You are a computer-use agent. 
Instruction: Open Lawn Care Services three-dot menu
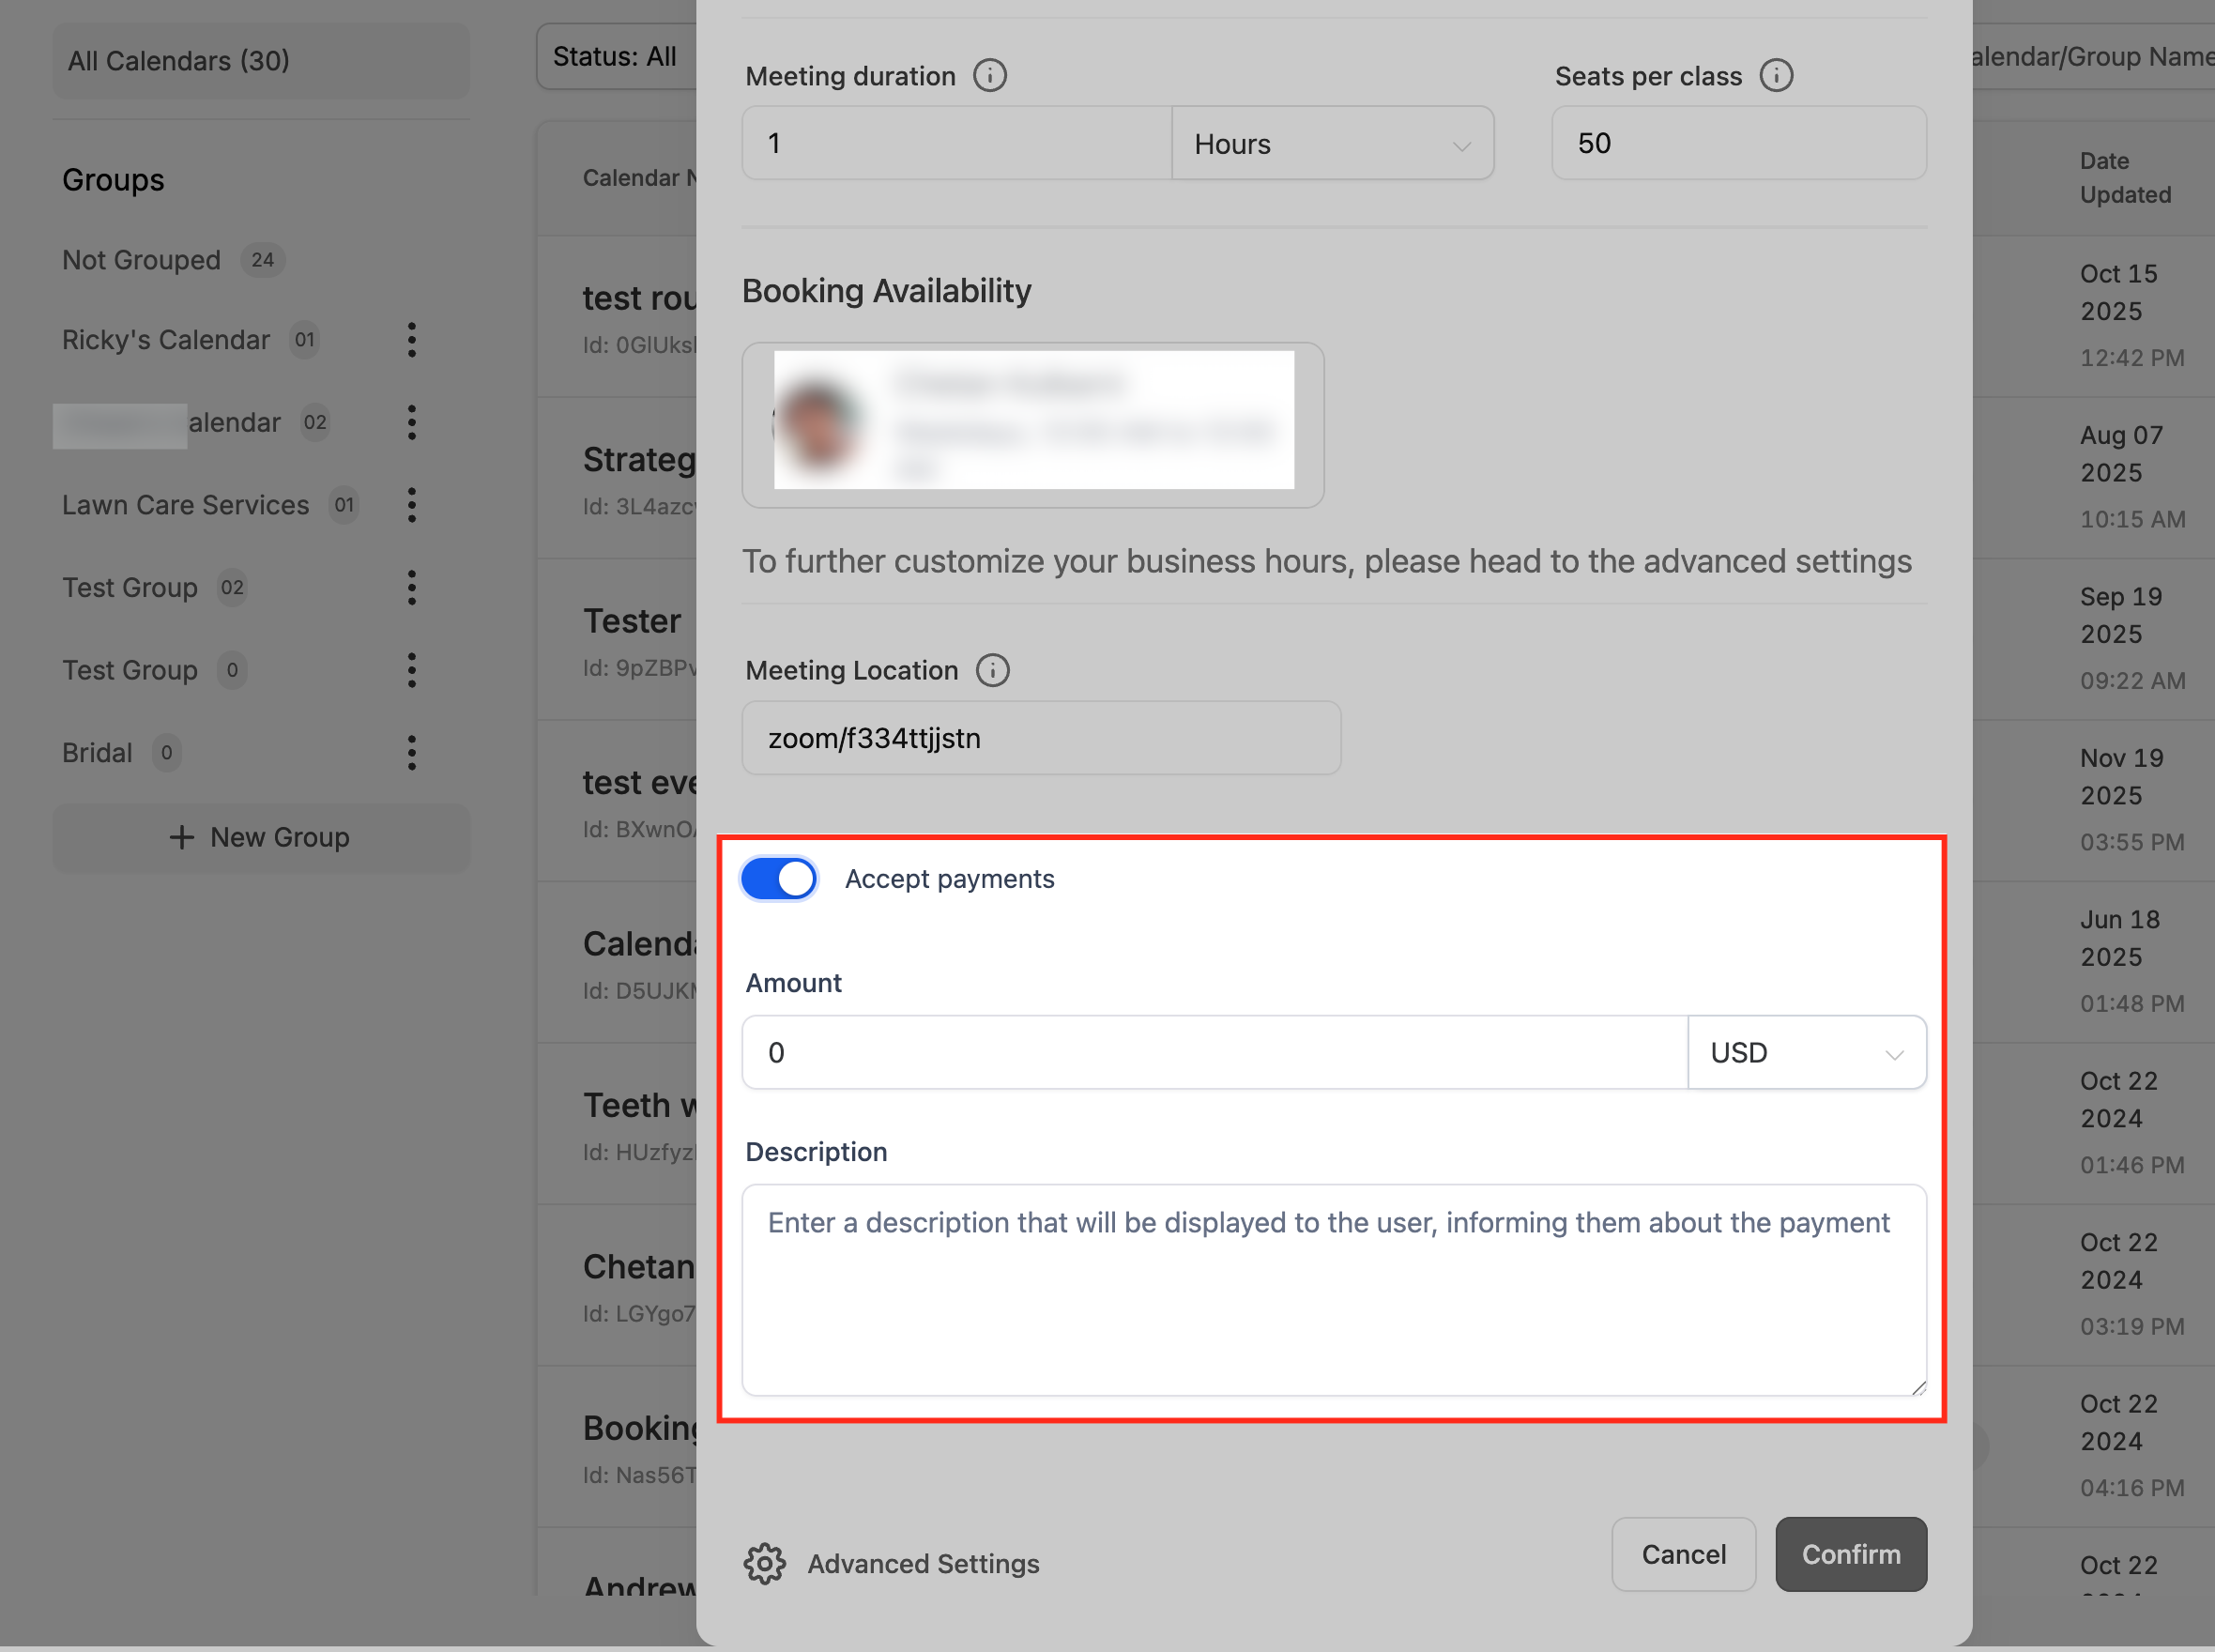411,505
